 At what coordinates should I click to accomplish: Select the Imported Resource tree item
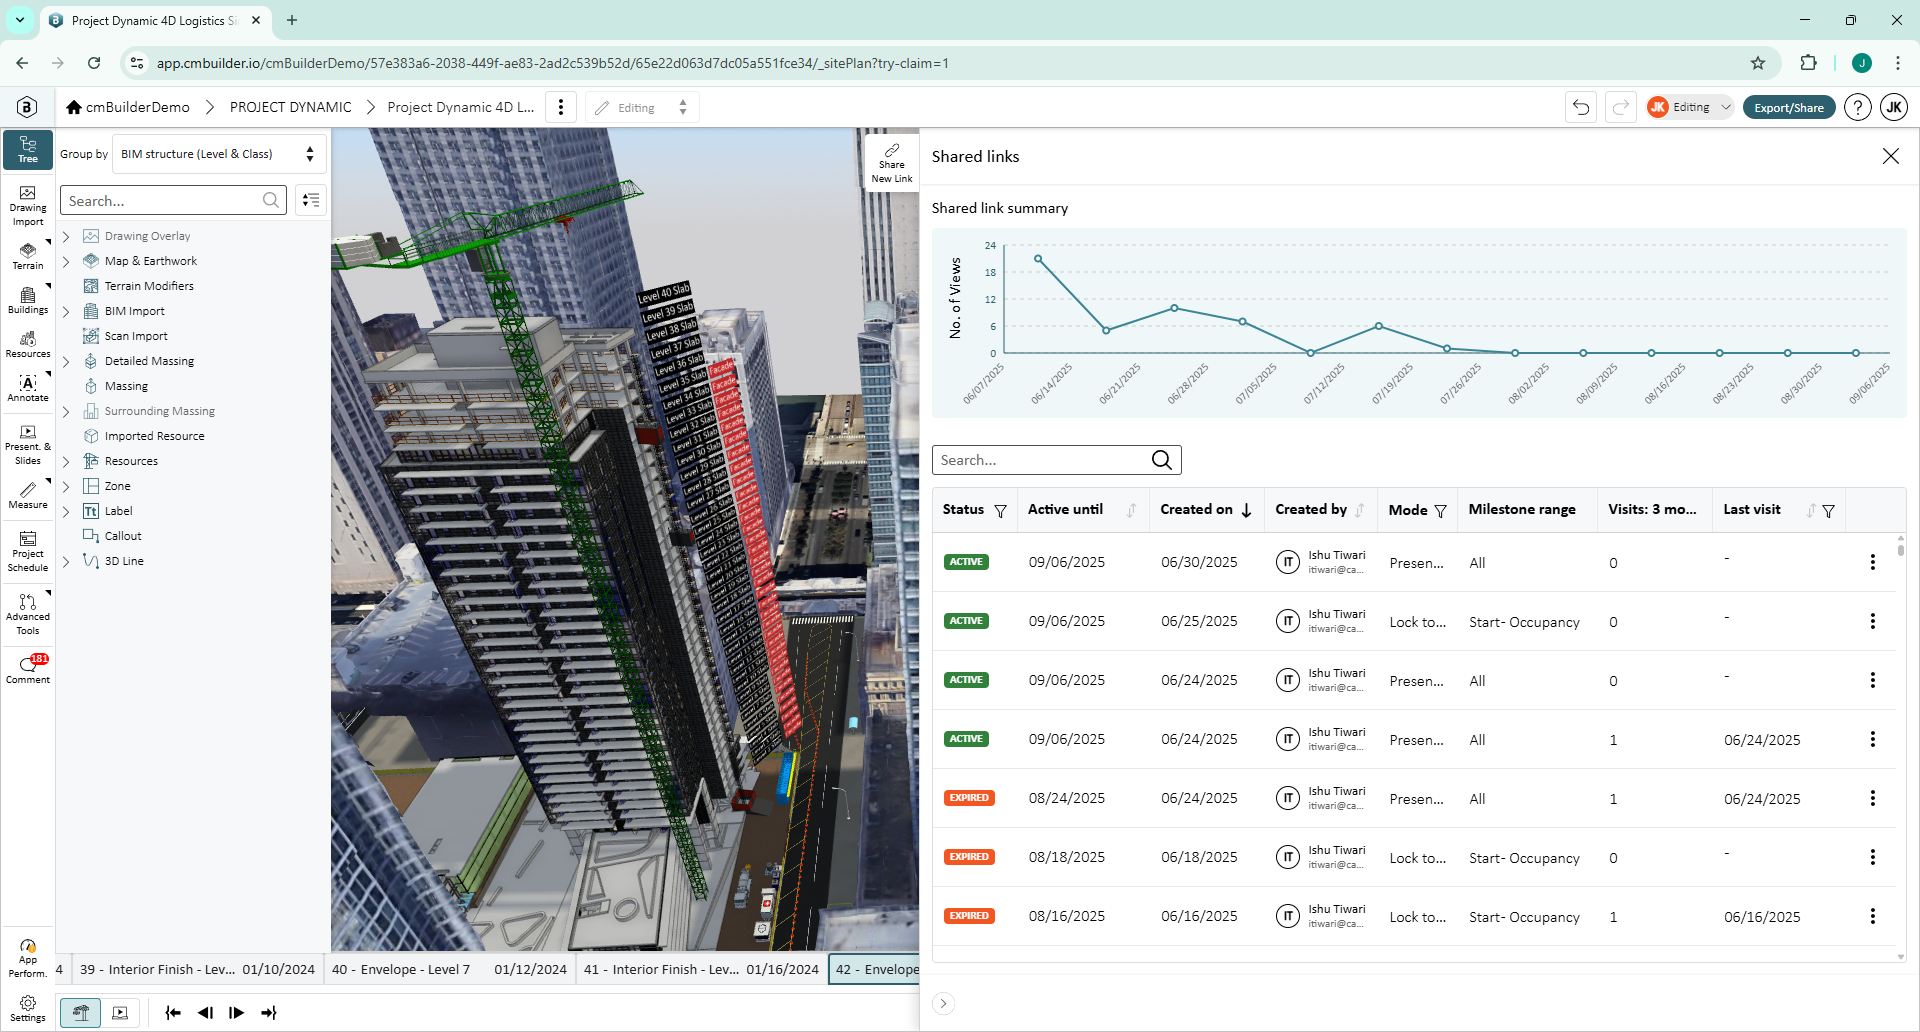(x=154, y=436)
